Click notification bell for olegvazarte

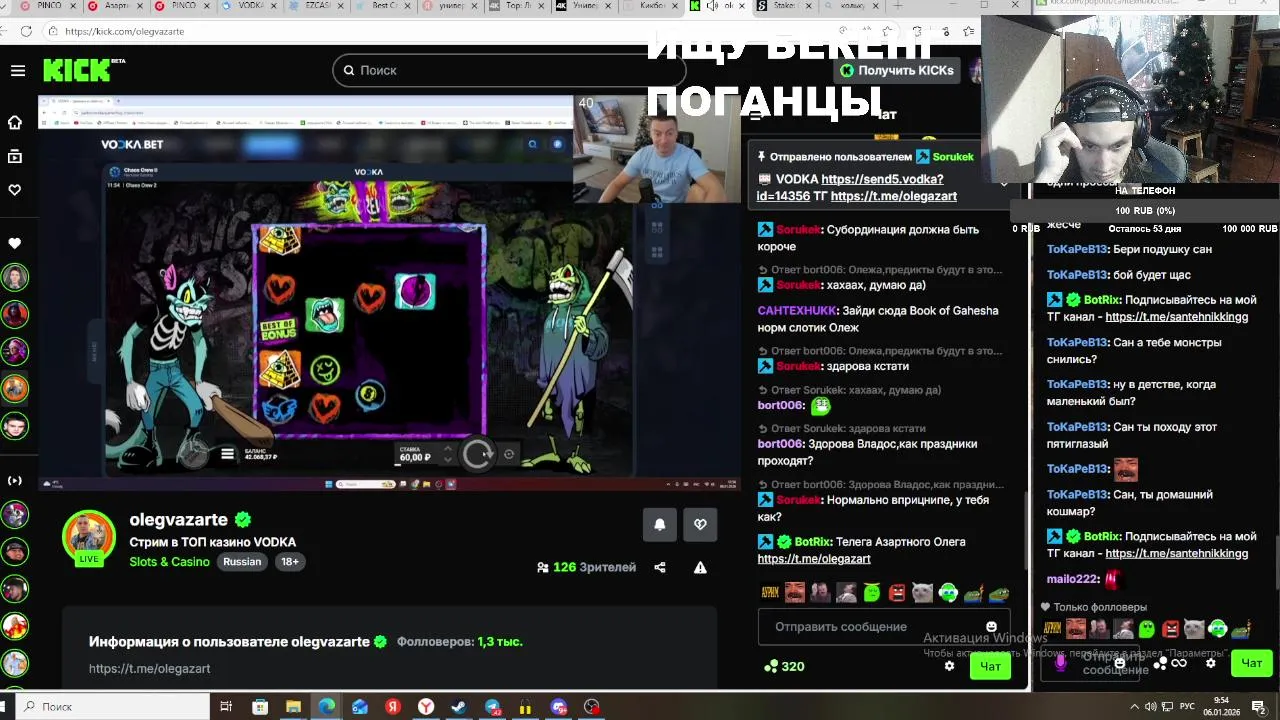(660, 524)
